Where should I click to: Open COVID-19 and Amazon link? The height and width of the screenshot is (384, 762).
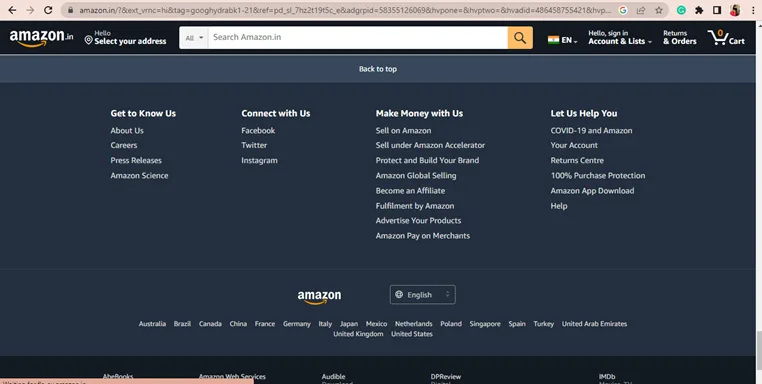coord(591,130)
